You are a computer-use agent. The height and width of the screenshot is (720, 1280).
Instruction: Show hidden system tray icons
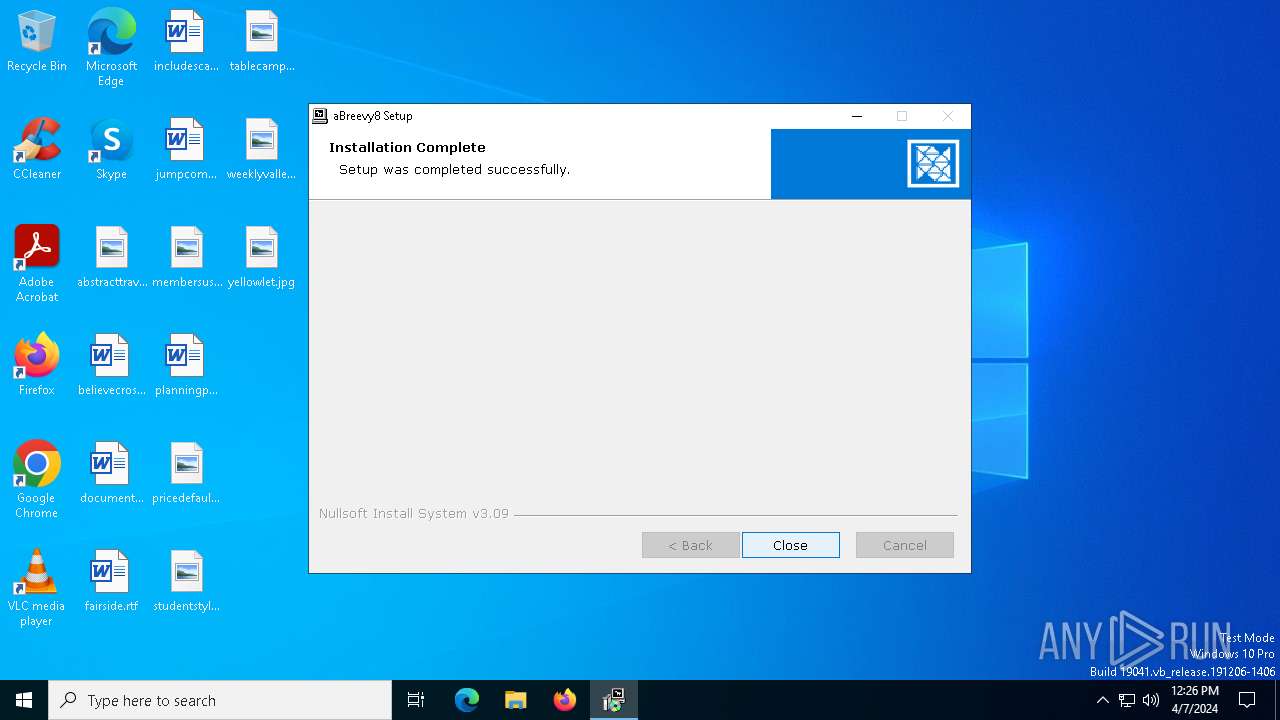[1102, 700]
